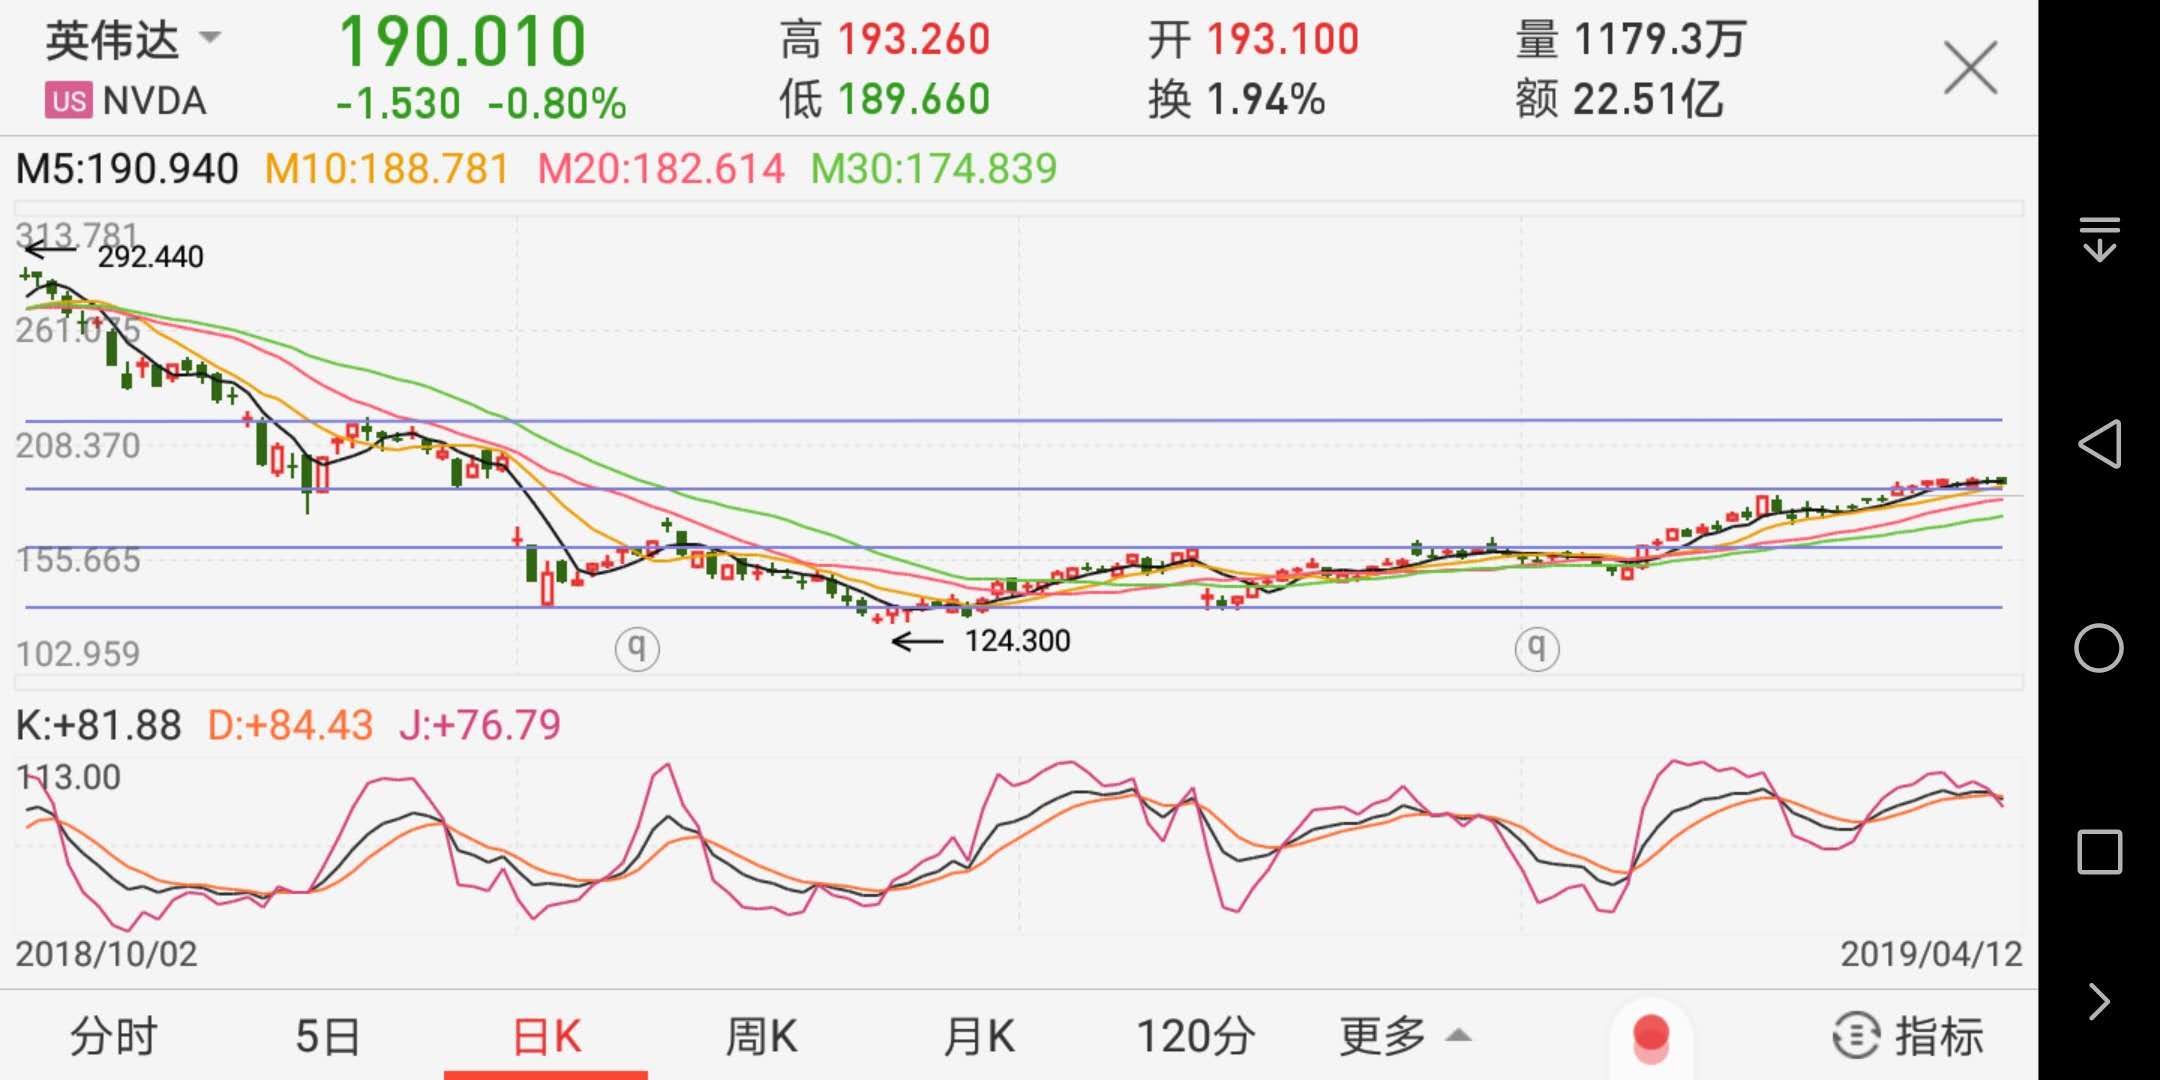Tap the J:+76.79 KDJ value
The height and width of the screenshot is (1080, 2160).
[480, 725]
